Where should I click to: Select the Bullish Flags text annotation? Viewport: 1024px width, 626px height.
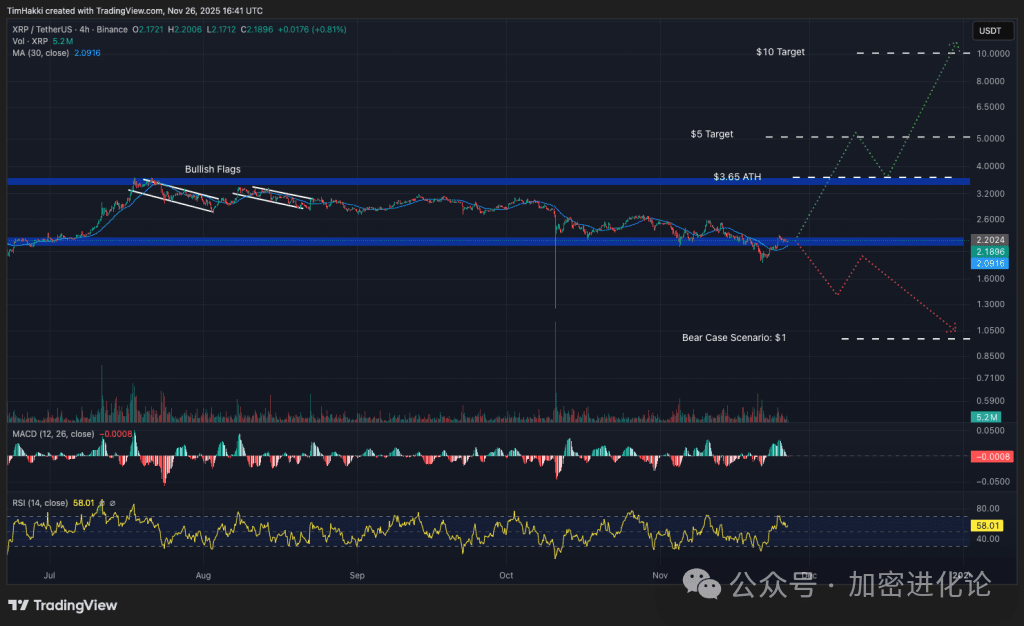coord(211,169)
